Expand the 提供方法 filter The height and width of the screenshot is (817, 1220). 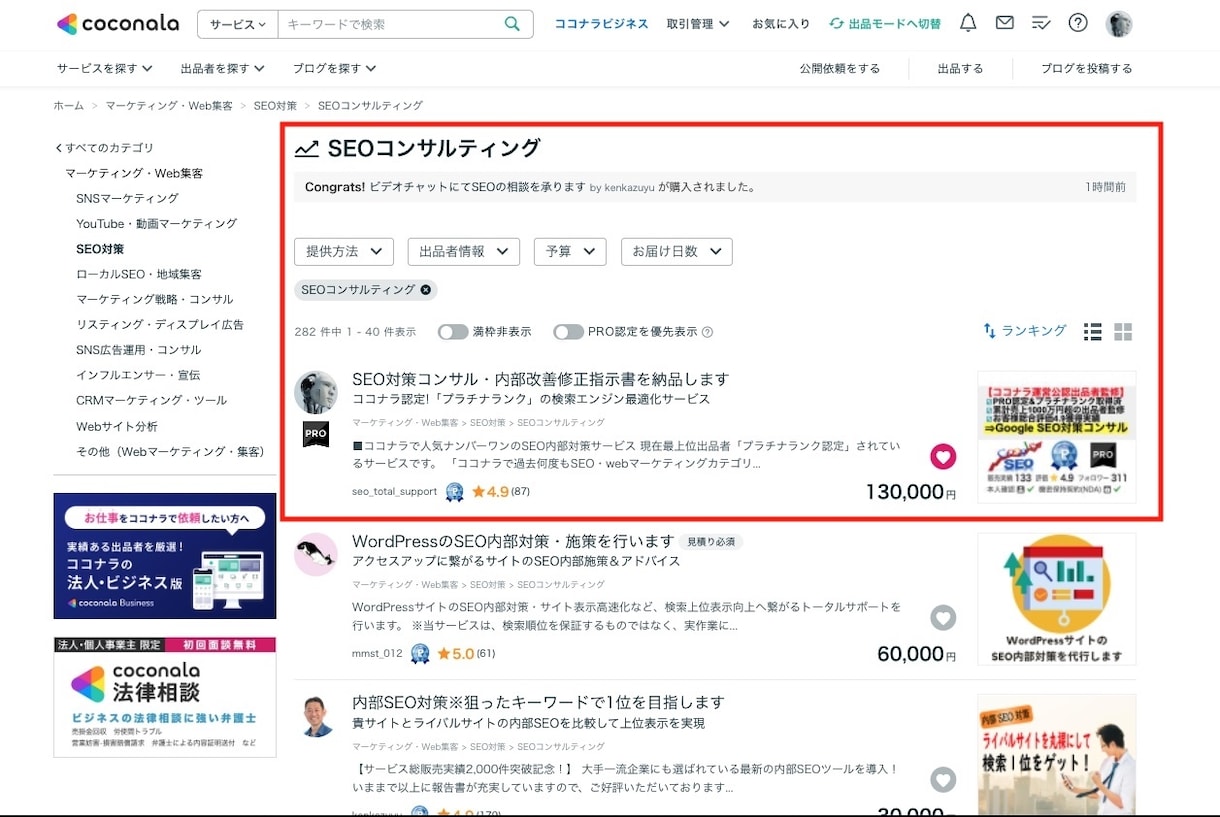point(344,252)
